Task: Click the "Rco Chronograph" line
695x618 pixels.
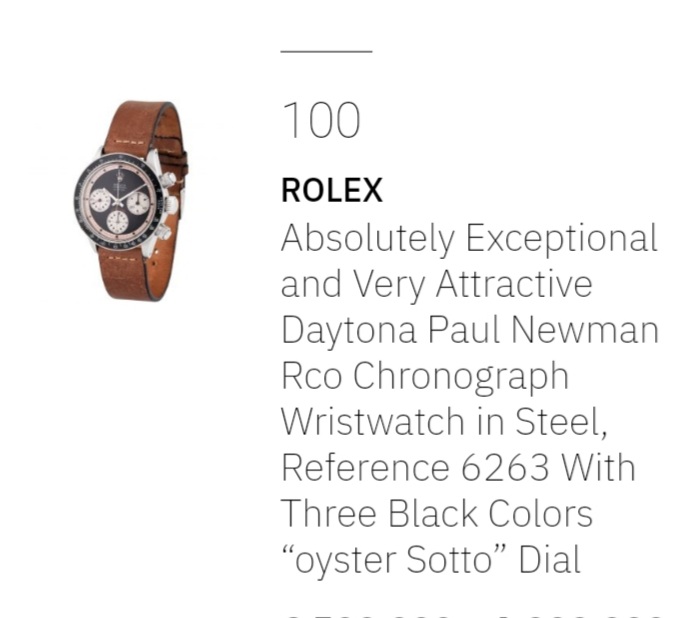Action: coord(424,376)
